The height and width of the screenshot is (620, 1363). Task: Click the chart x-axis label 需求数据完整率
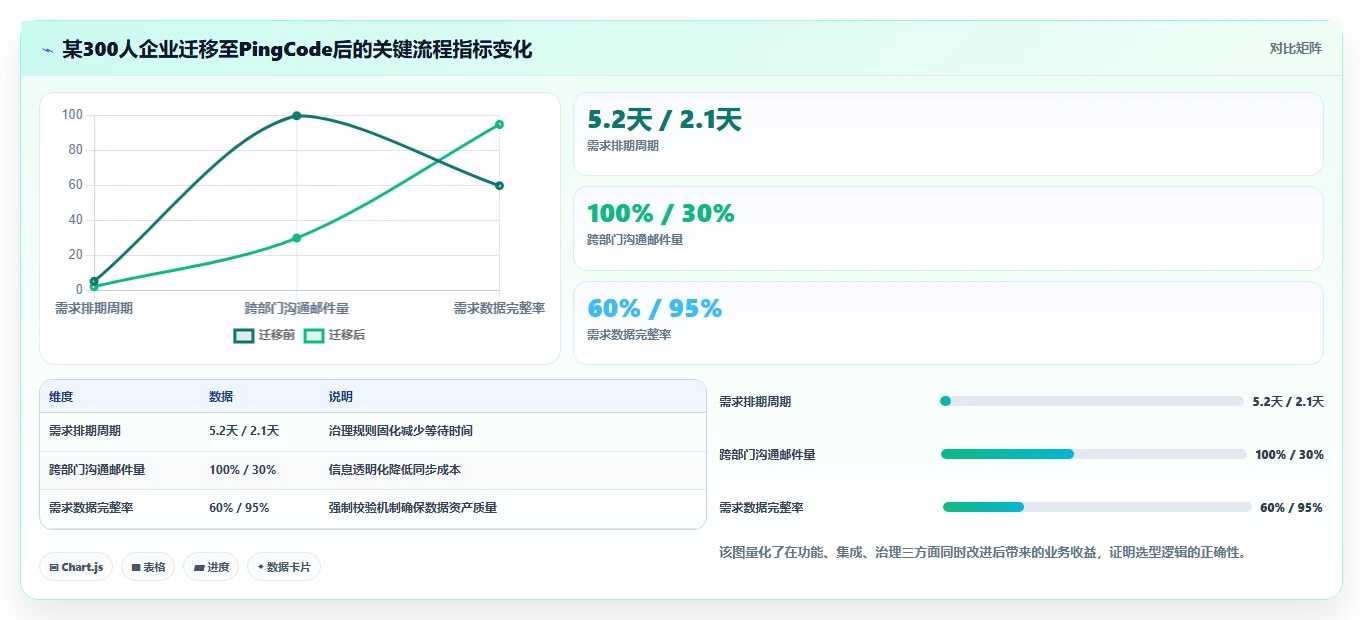[x=499, y=308]
